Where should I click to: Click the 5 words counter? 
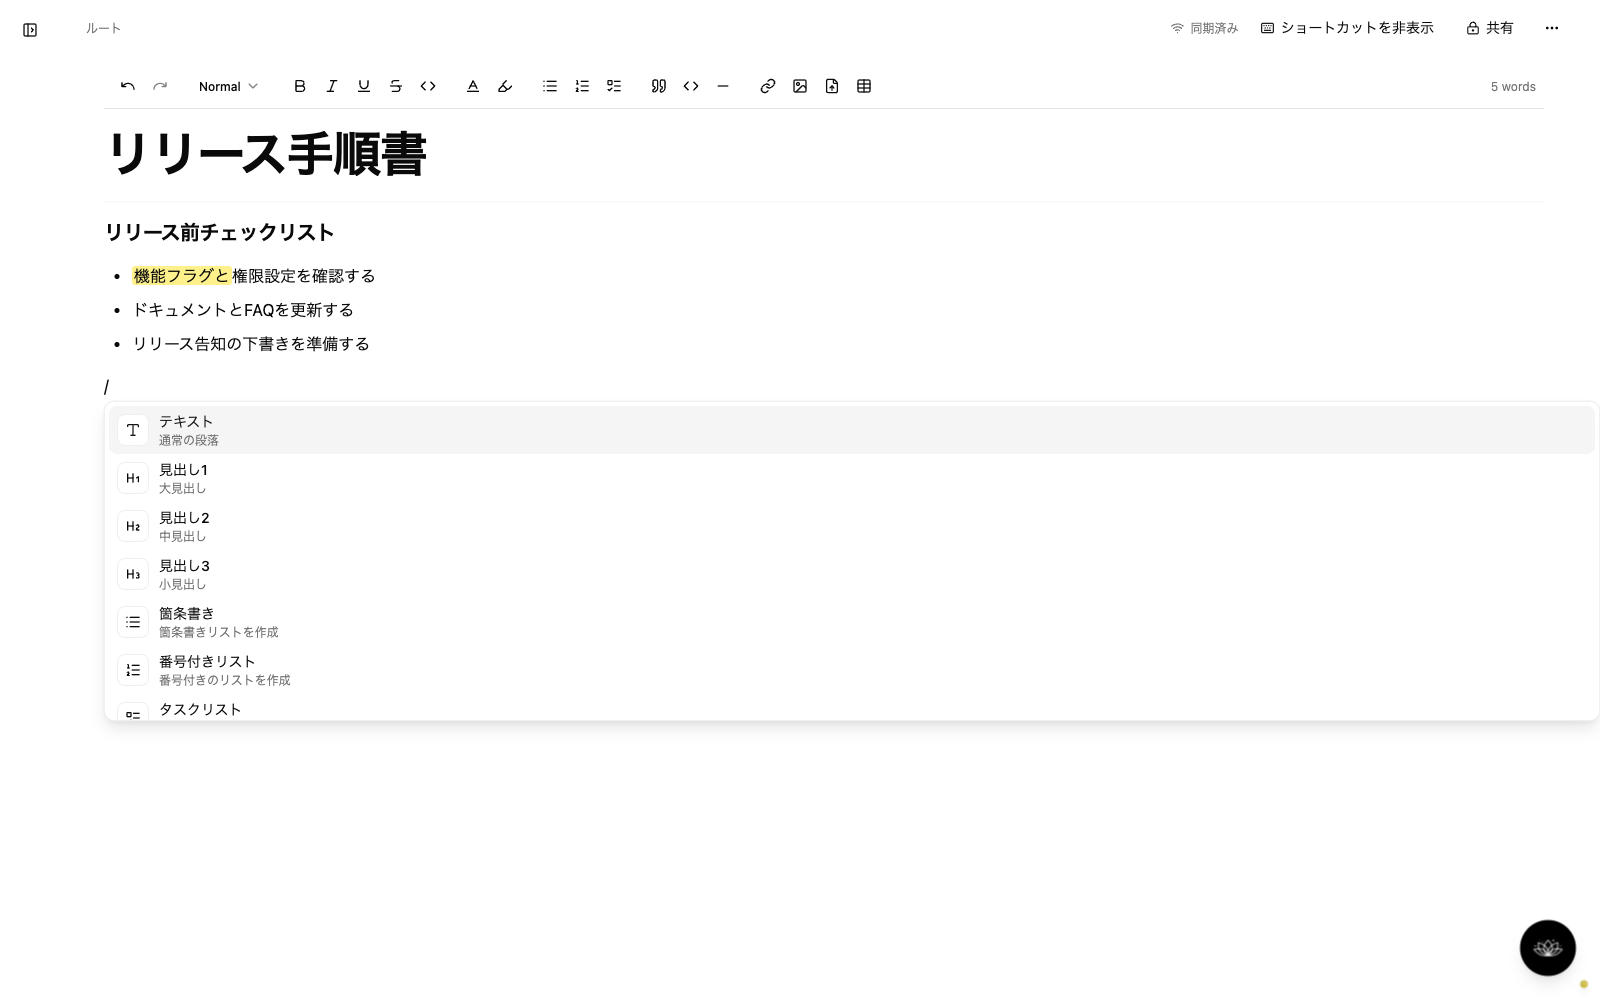click(x=1513, y=87)
